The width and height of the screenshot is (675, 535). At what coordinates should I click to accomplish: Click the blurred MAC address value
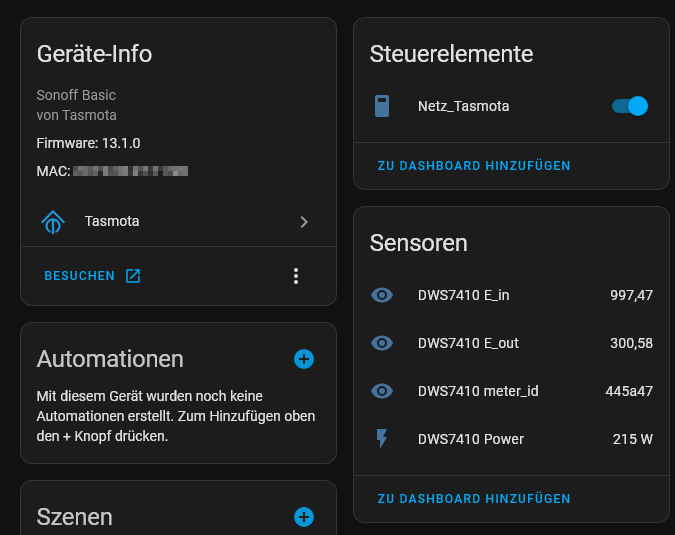pyautogui.click(x=130, y=171)
